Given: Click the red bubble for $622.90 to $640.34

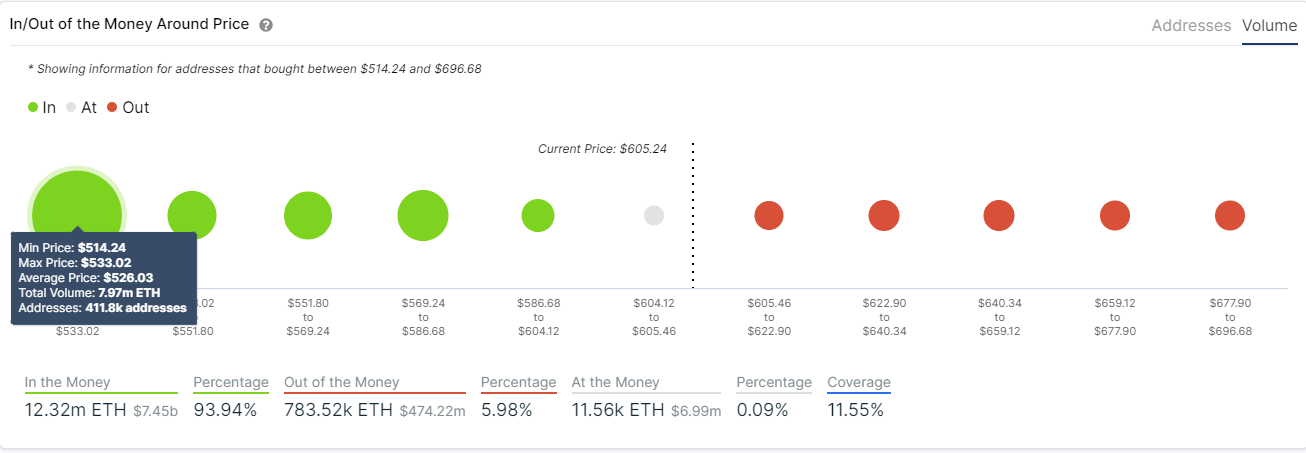Looking at the screenshot, I should pos(884,215).
